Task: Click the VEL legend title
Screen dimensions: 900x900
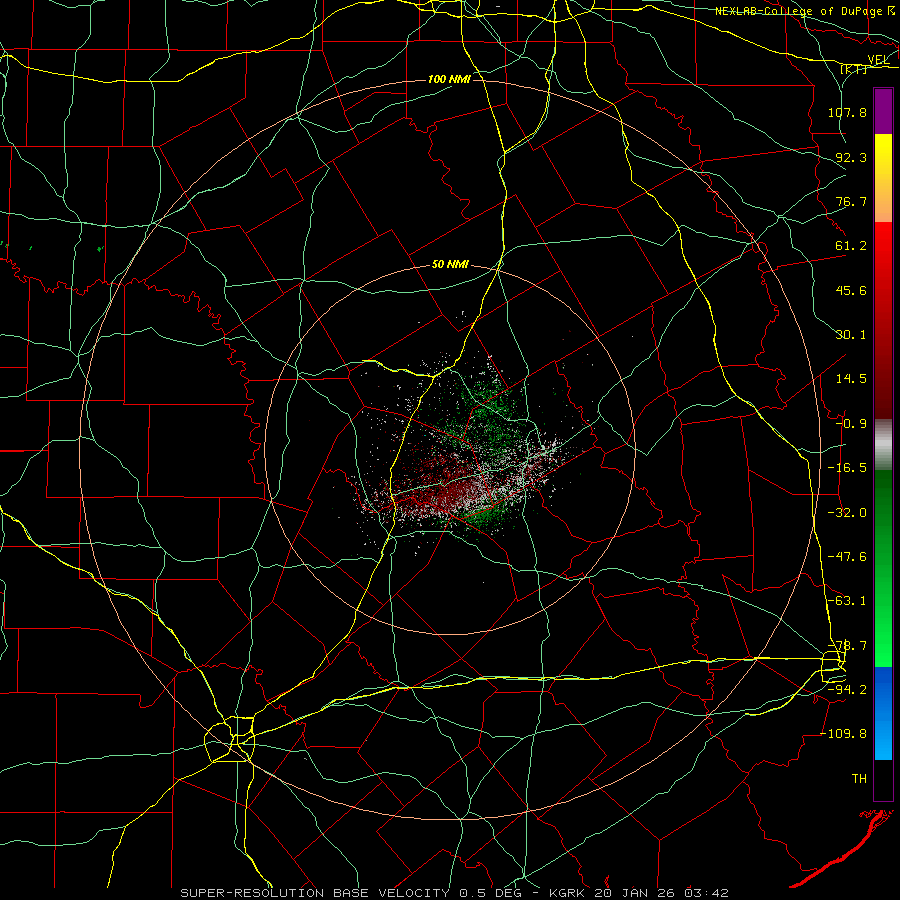Action: coord(878,60)
